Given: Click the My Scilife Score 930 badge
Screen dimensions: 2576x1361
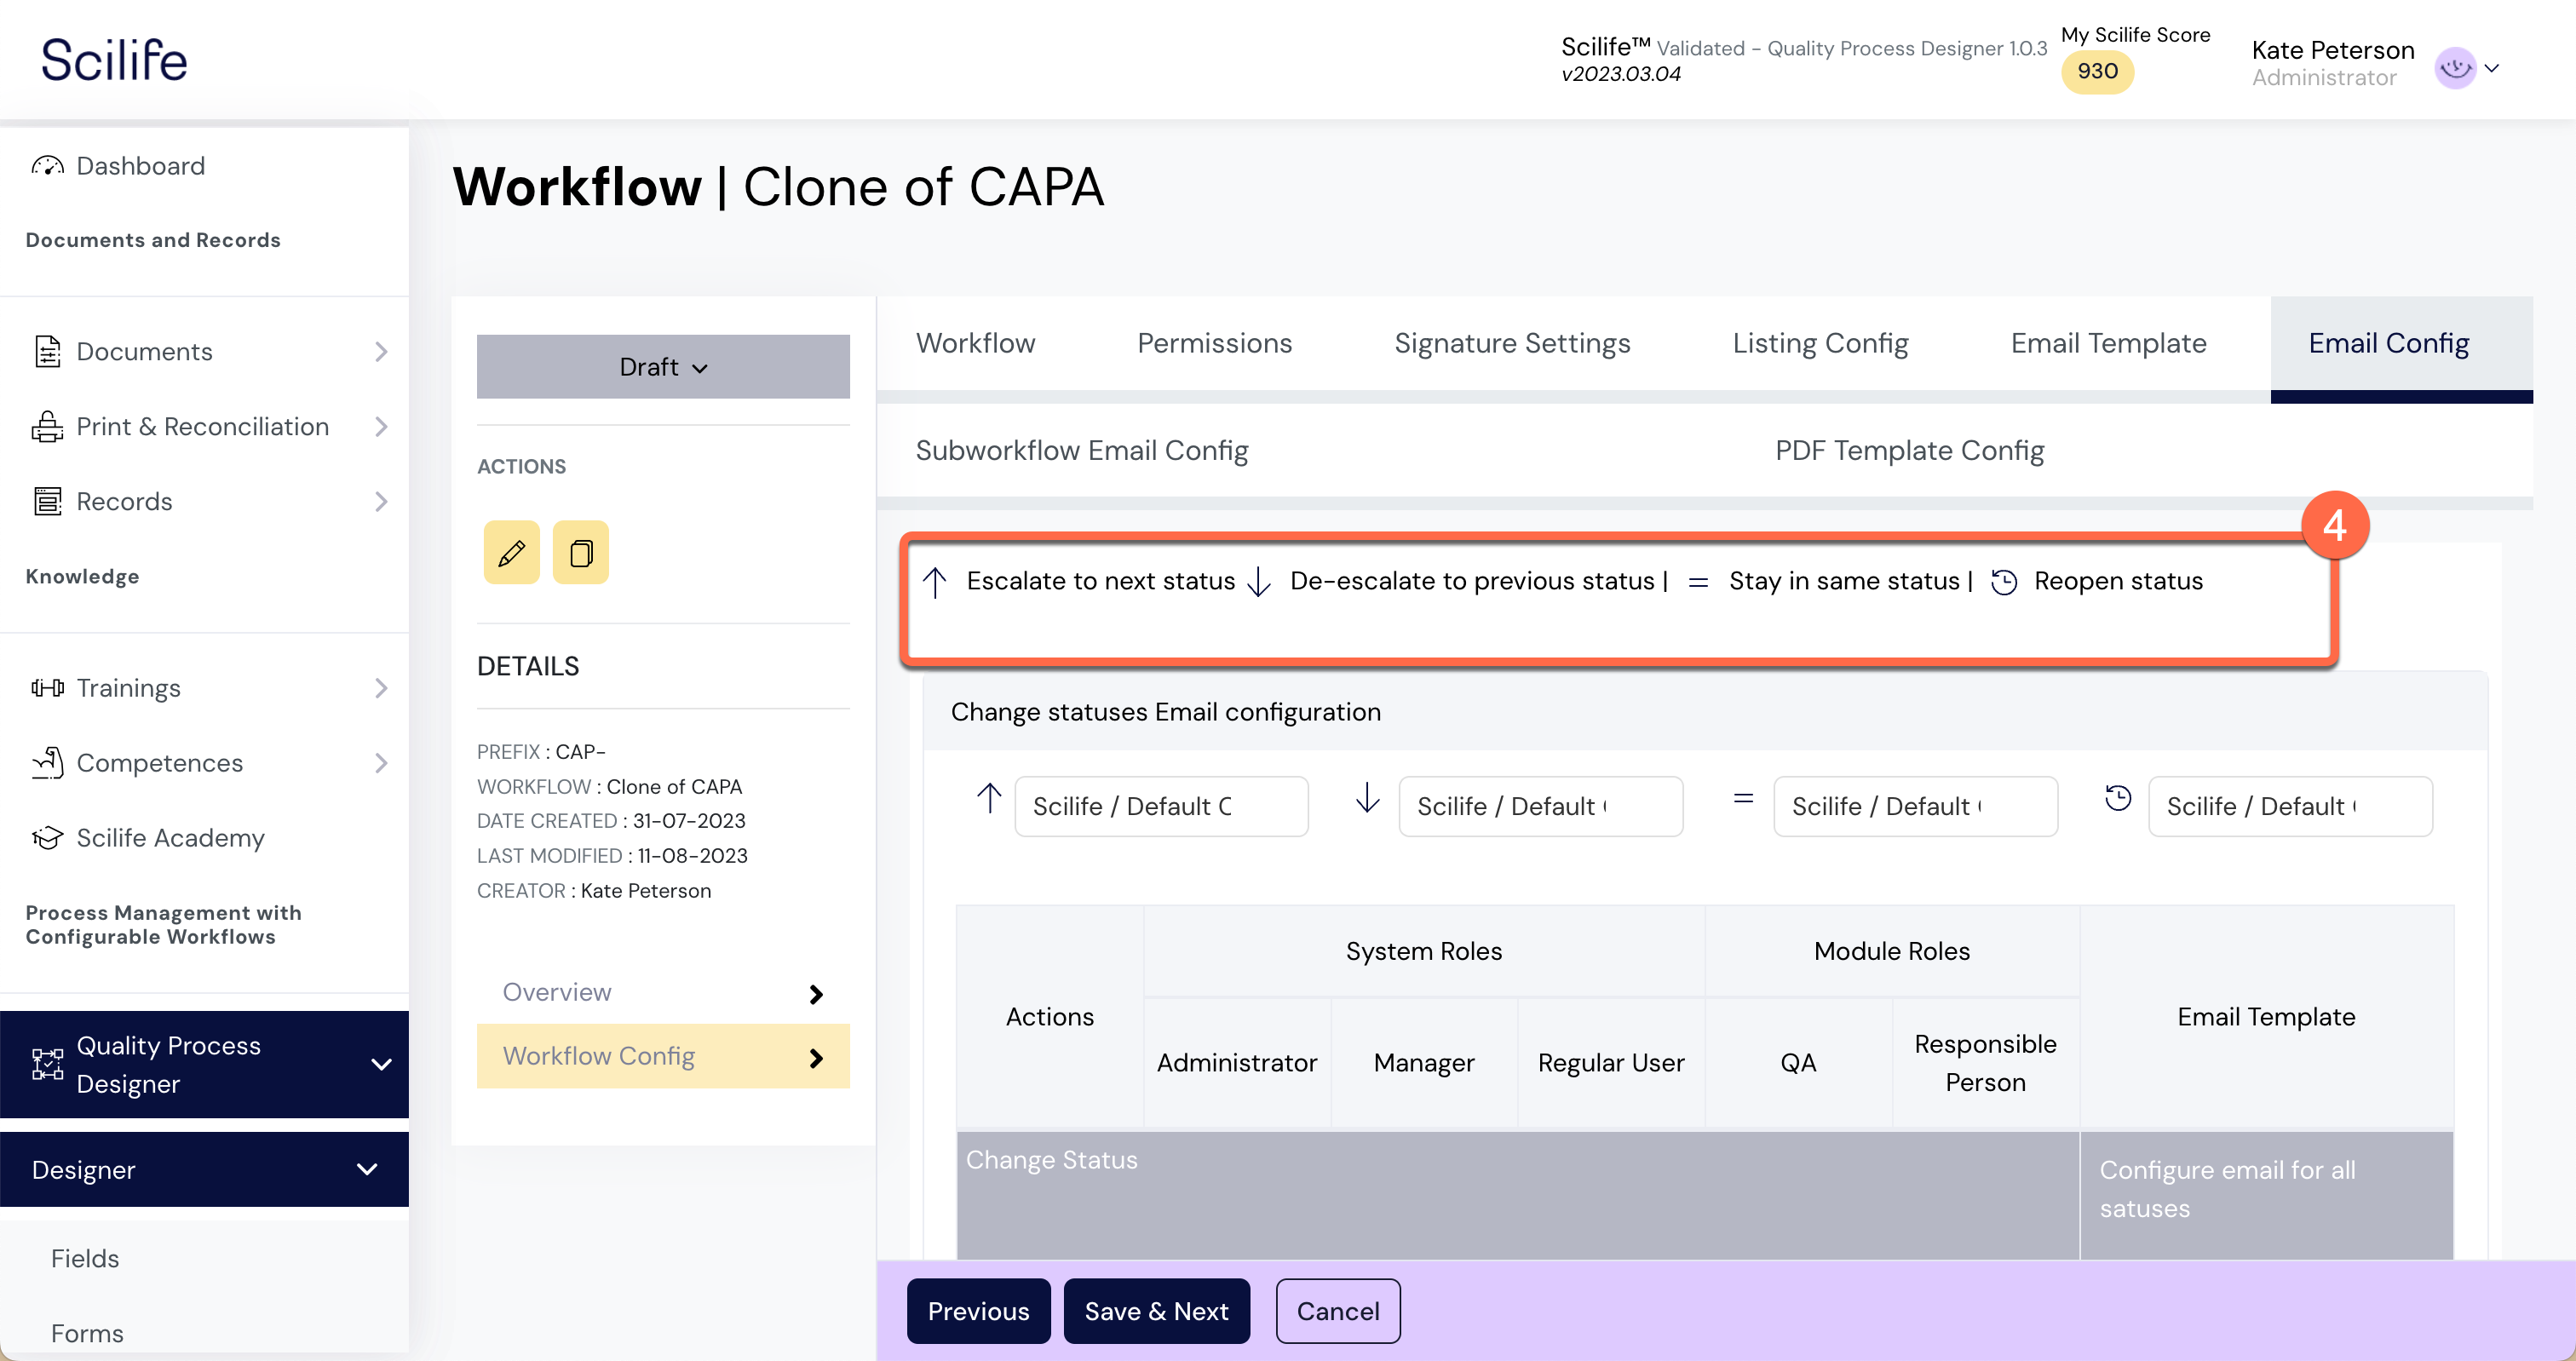Looking at the screenshot, I should tap(2096, 71).
